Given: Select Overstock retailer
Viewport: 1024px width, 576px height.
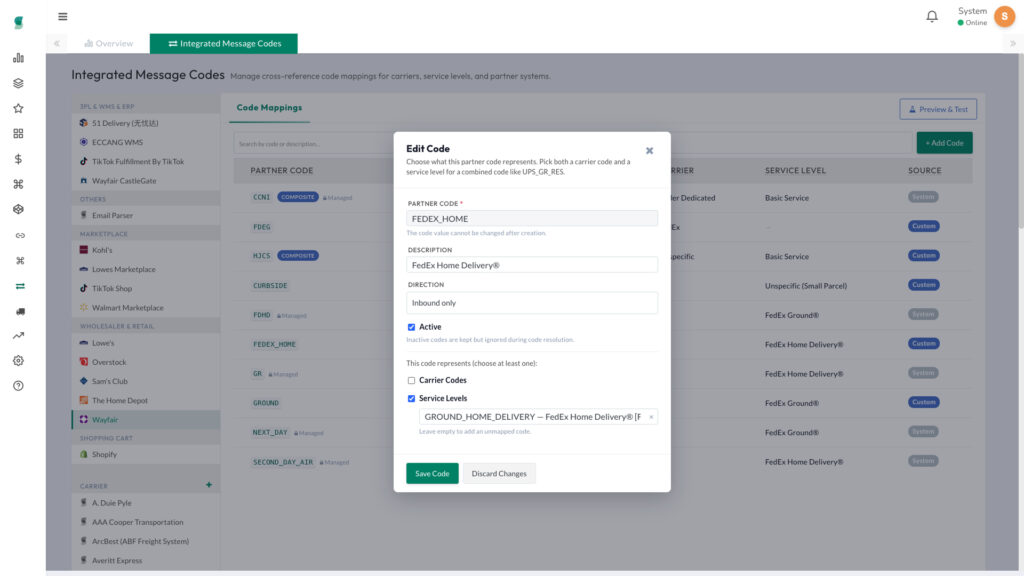Looking at the screenshot, I should 146,362.
